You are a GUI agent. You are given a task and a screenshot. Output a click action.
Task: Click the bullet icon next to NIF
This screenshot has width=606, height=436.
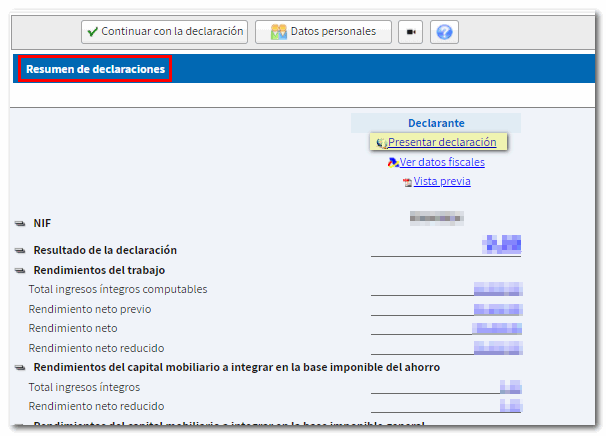[20, 224]
